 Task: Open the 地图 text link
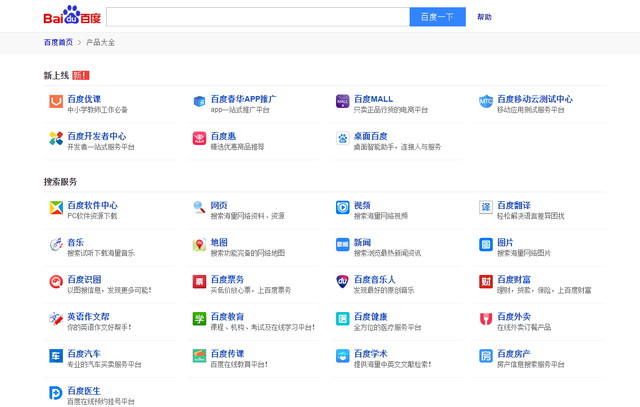[219, 242]
